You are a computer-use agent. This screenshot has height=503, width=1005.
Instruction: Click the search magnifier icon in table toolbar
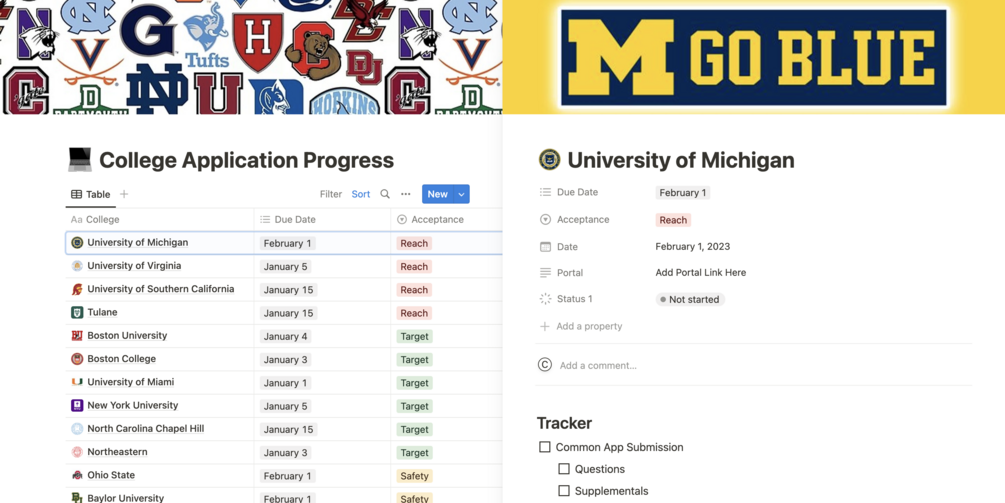[x=385, y=194]
